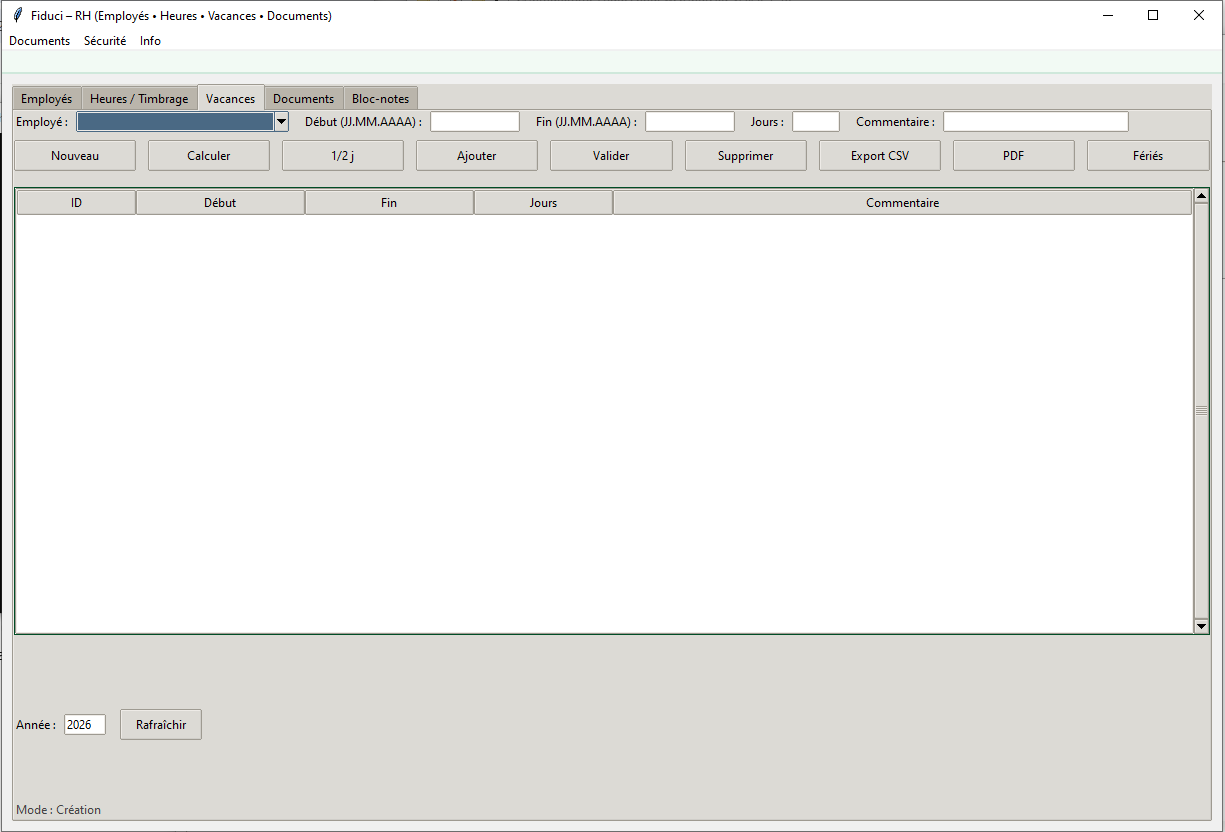1225x832 pixels.
Task: Click inside the Début date input field
Action: coord(474,121)
